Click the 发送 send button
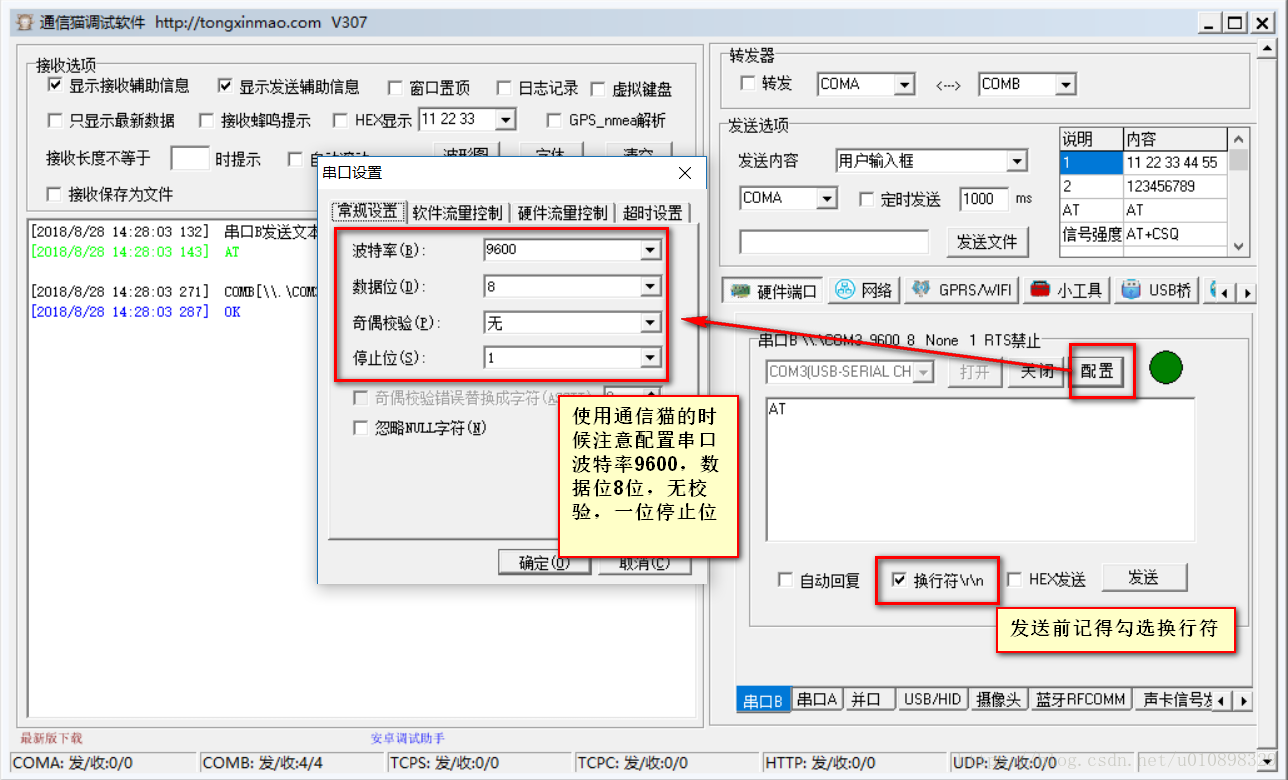Screen dimensions: 1288x780 click(x=1143, y=577)
